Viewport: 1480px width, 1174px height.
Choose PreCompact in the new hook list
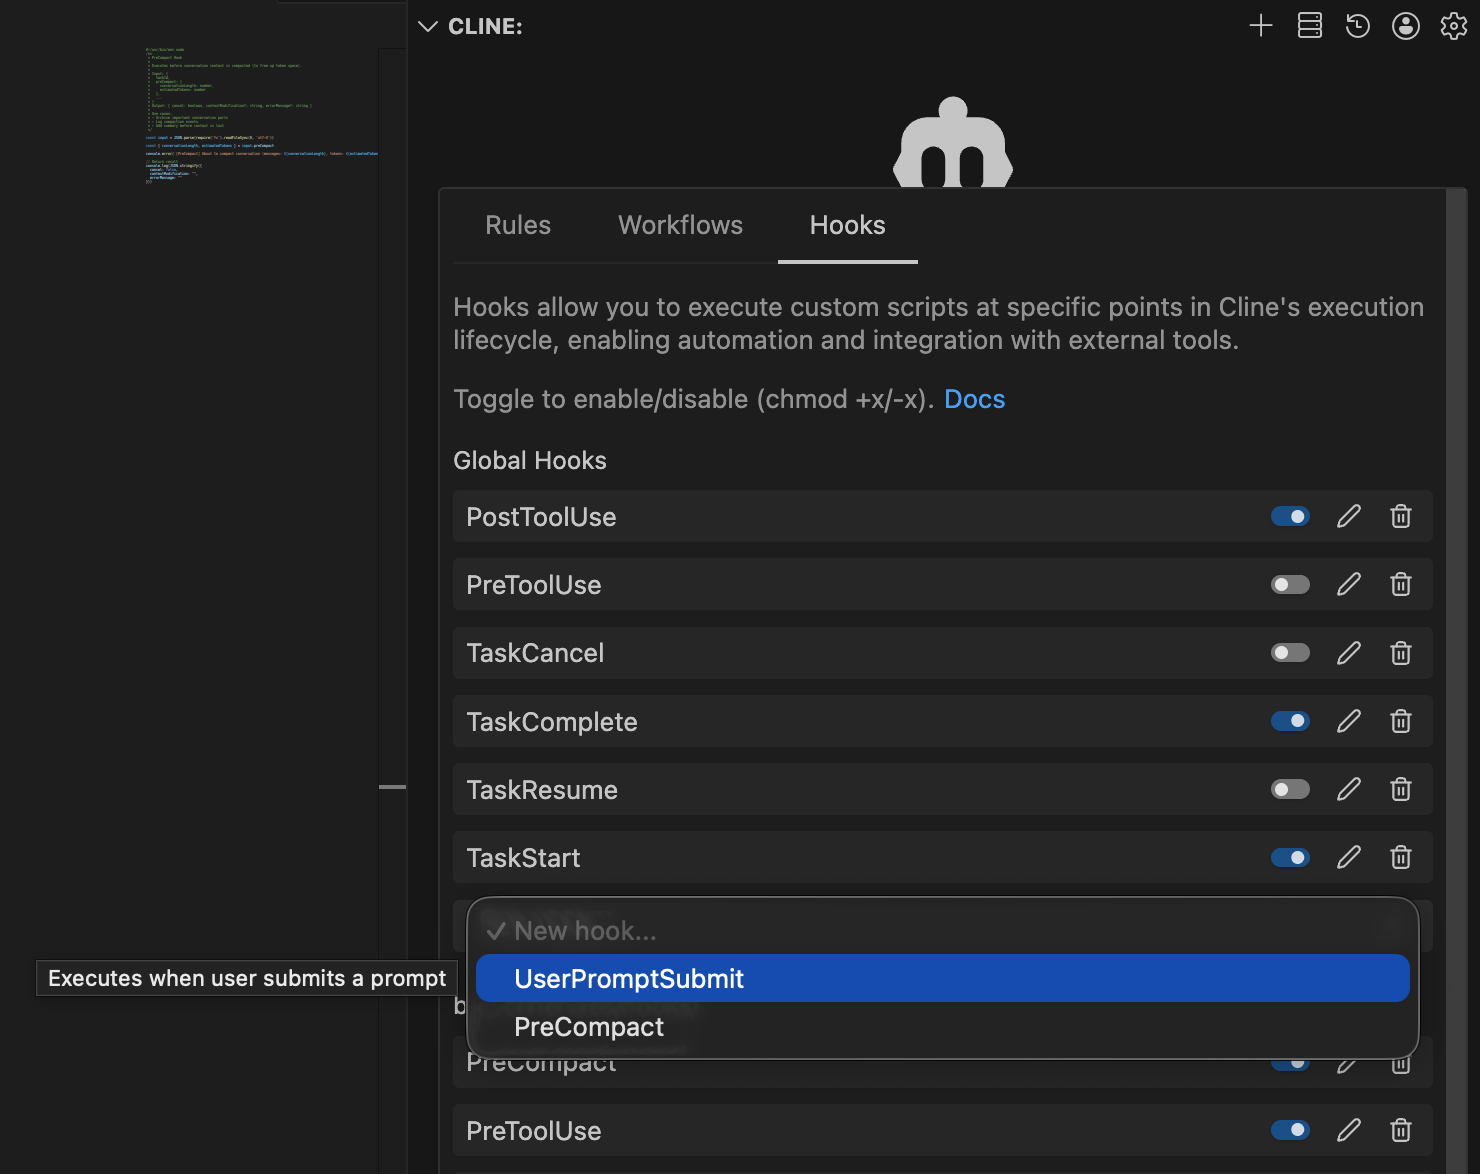click(588, 1026)
